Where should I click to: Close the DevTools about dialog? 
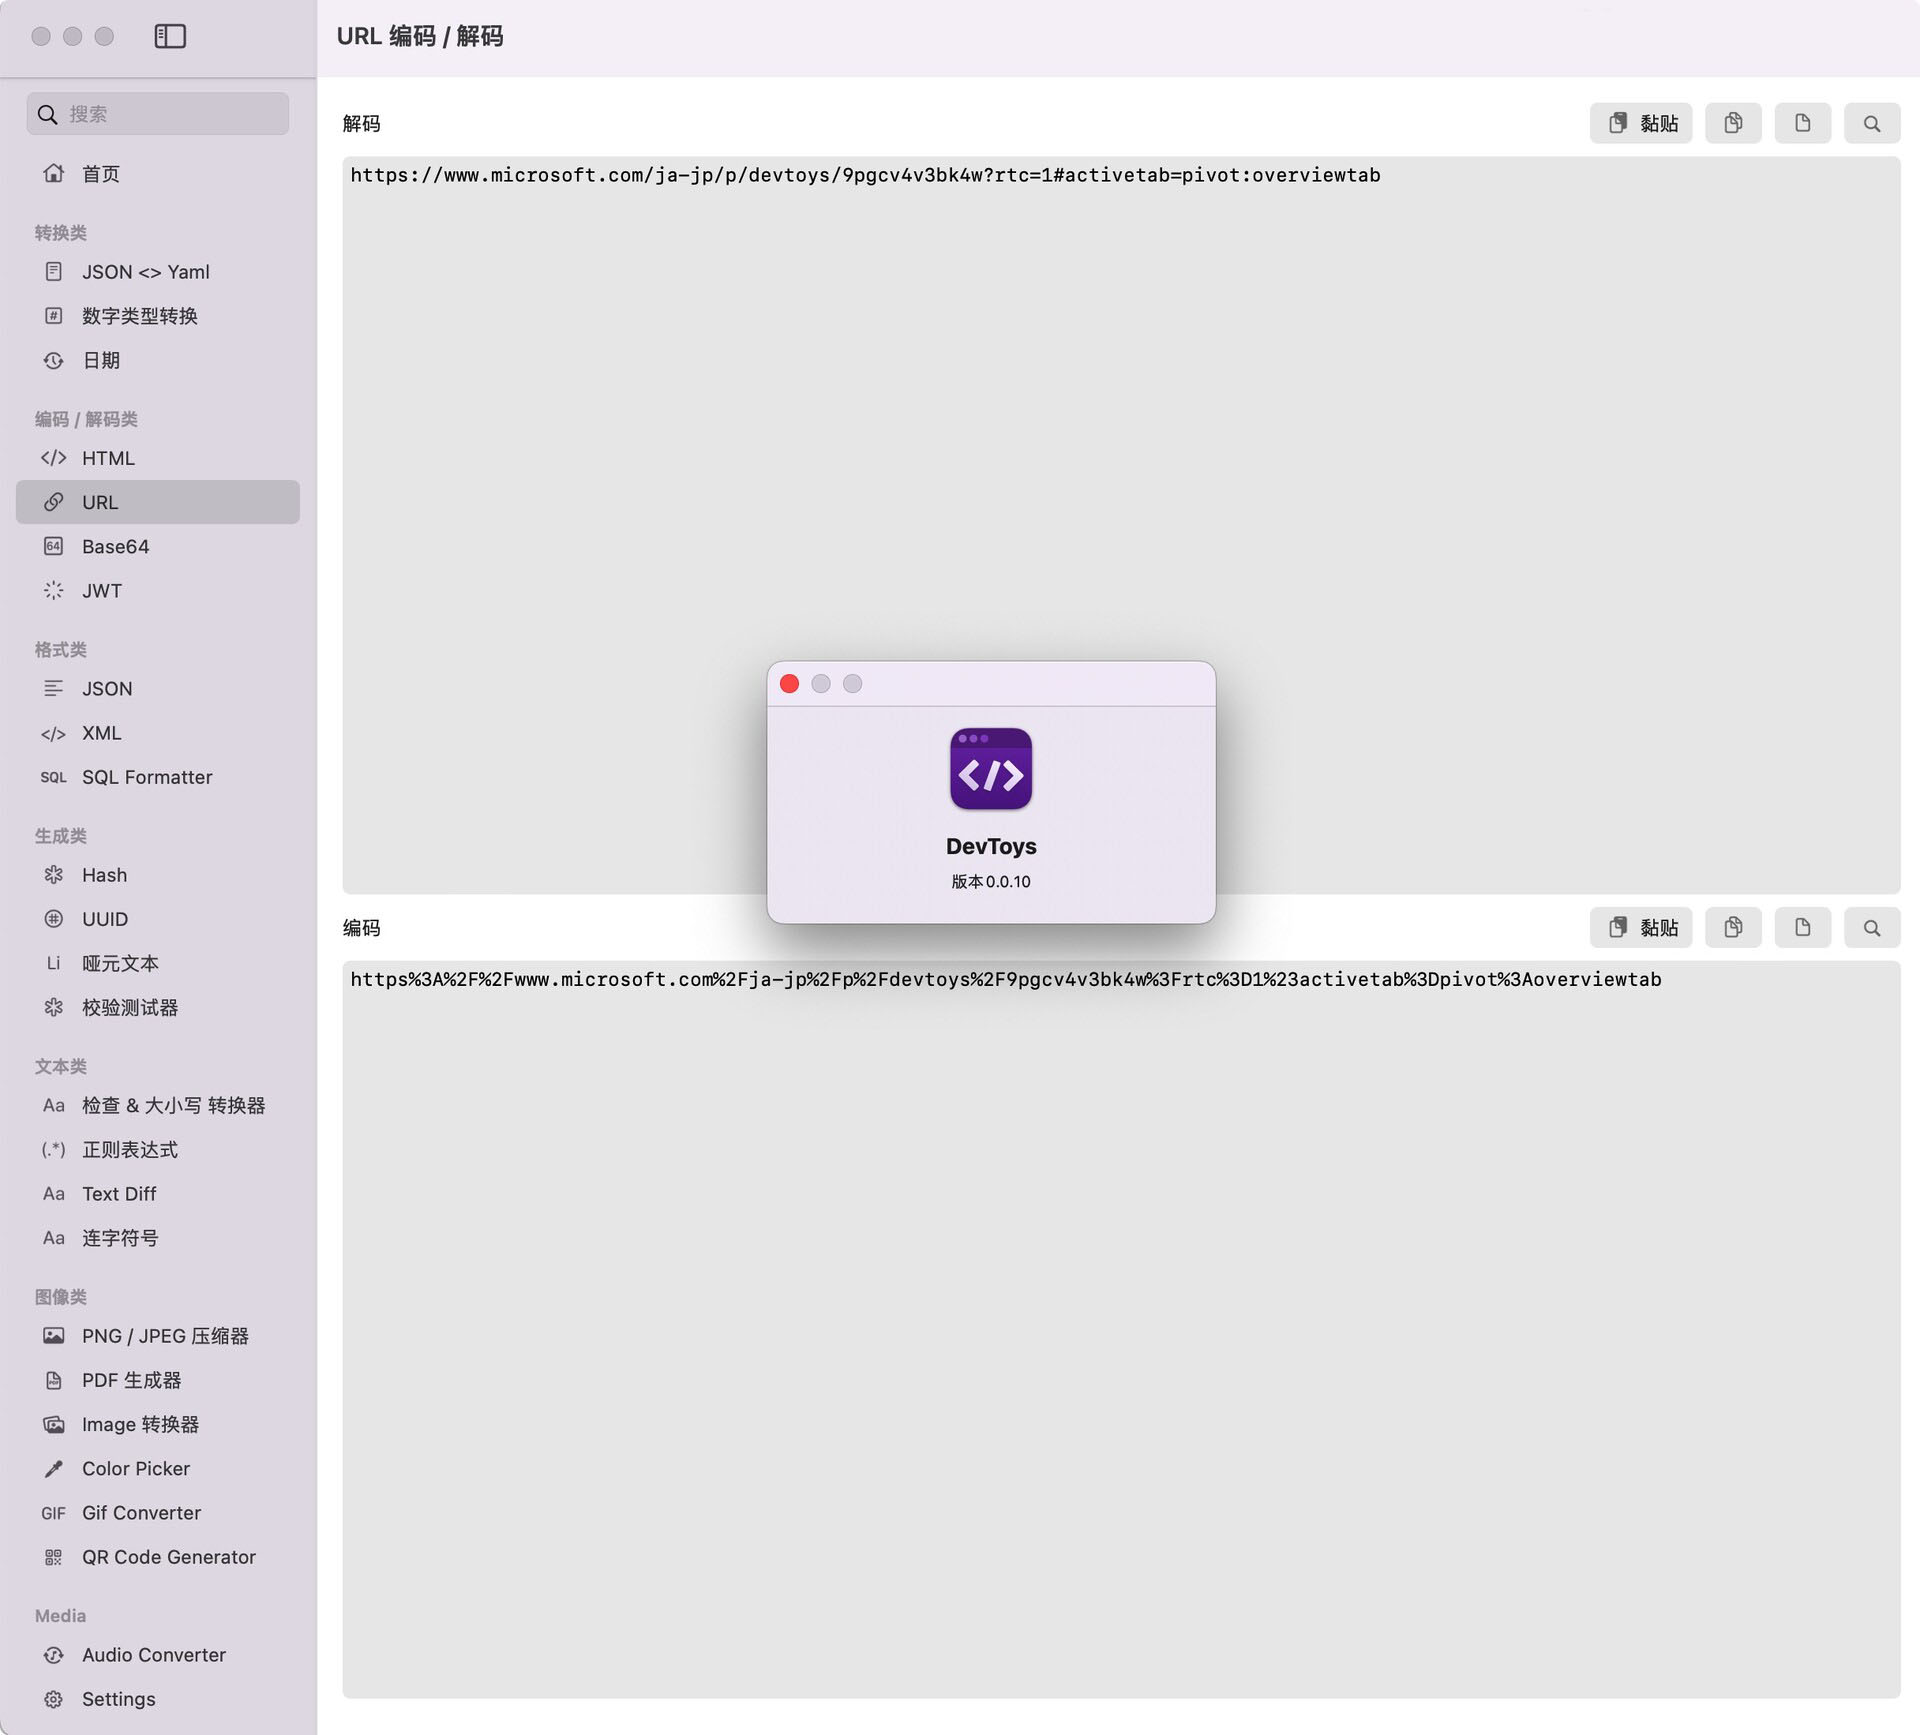[x=789, y=684]
